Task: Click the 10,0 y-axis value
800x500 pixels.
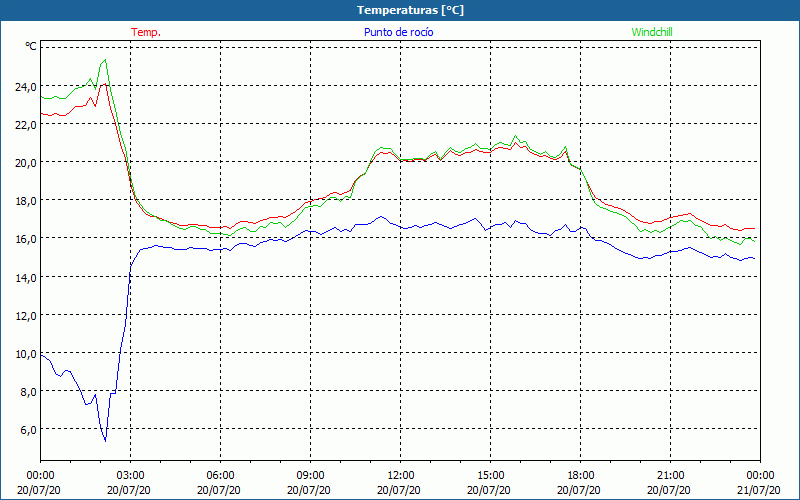Action: click(26, 354)
